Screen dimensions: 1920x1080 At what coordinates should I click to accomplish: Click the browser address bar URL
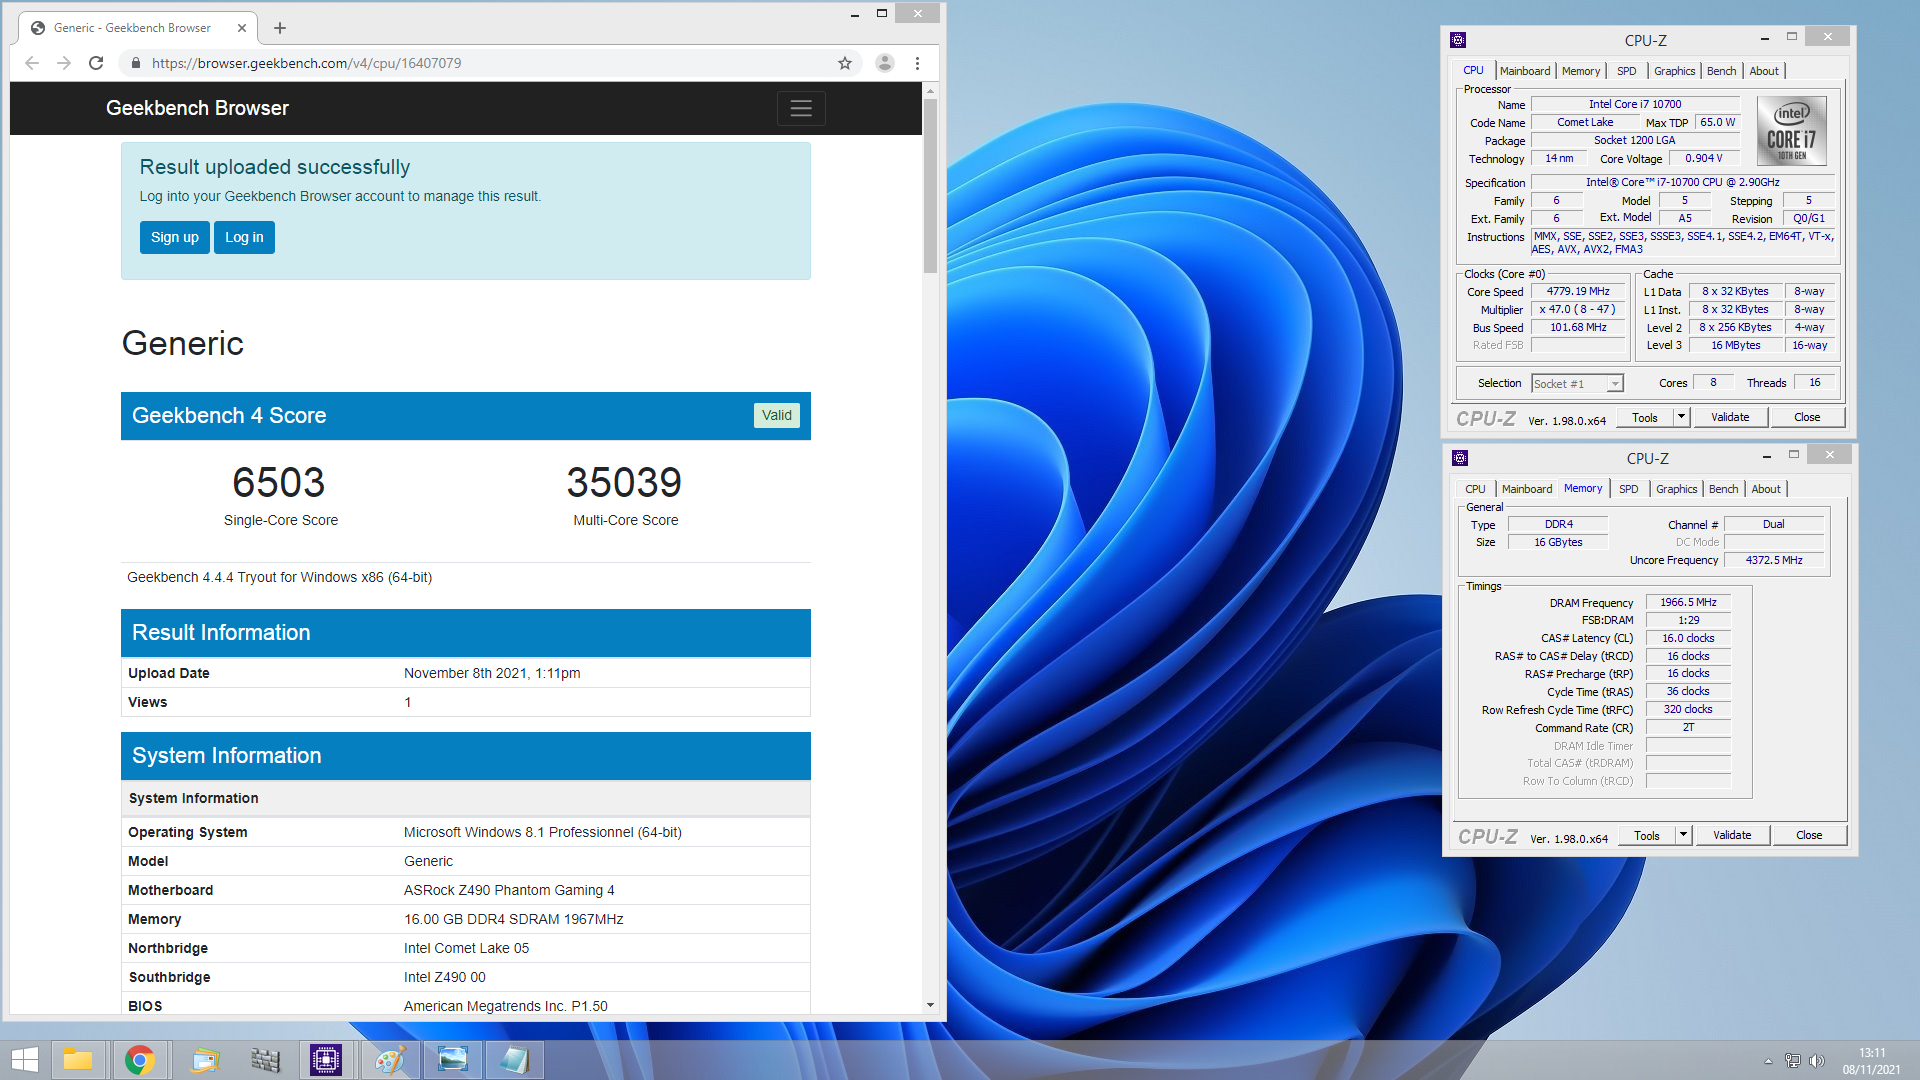click(306, 63)
